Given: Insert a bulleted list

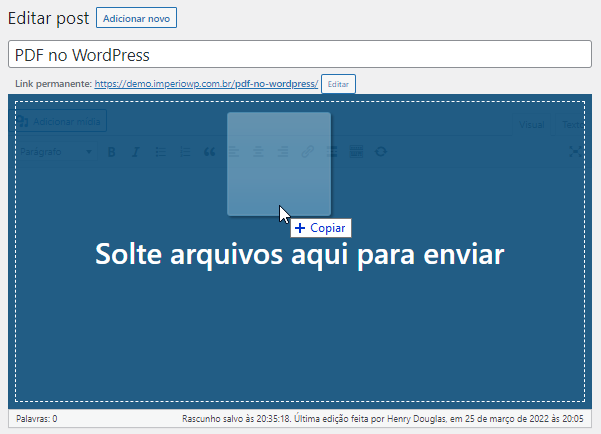Looking at the screenshot, I should pos(160,152).
